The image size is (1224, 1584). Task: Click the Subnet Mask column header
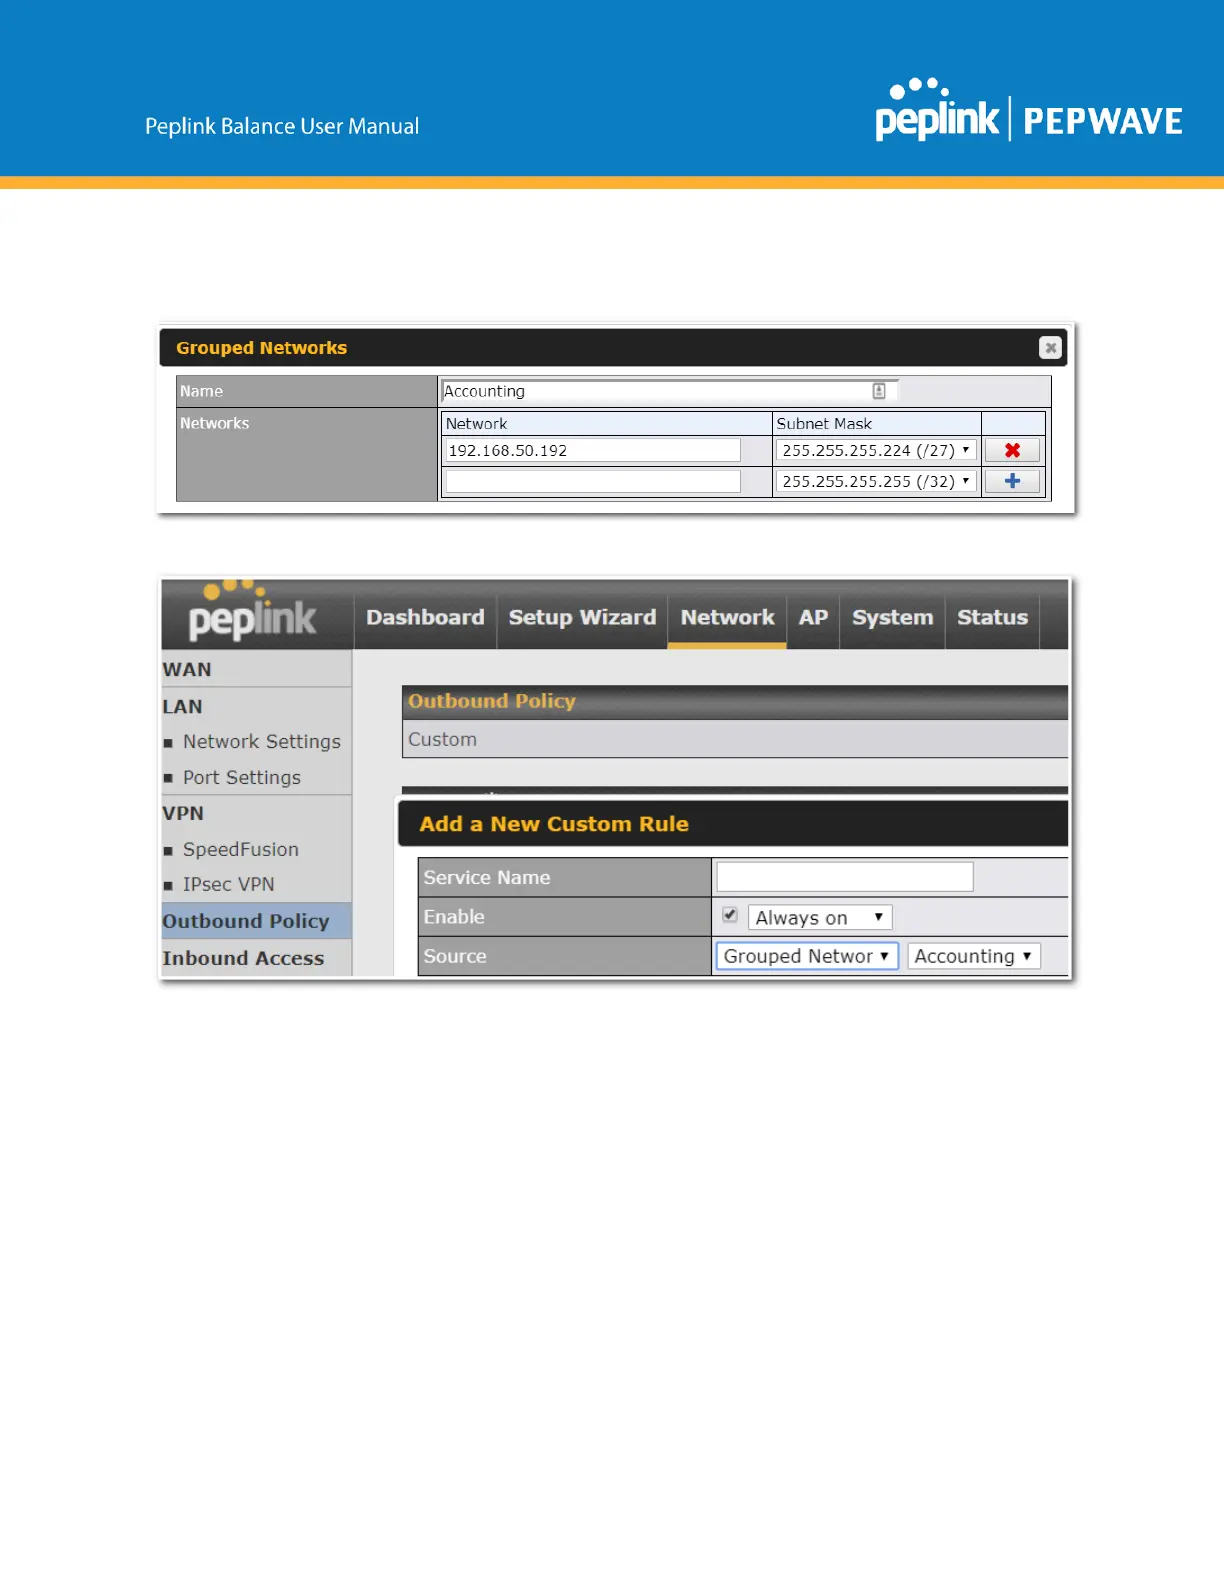pyautogui.click(x=824, y=423)
